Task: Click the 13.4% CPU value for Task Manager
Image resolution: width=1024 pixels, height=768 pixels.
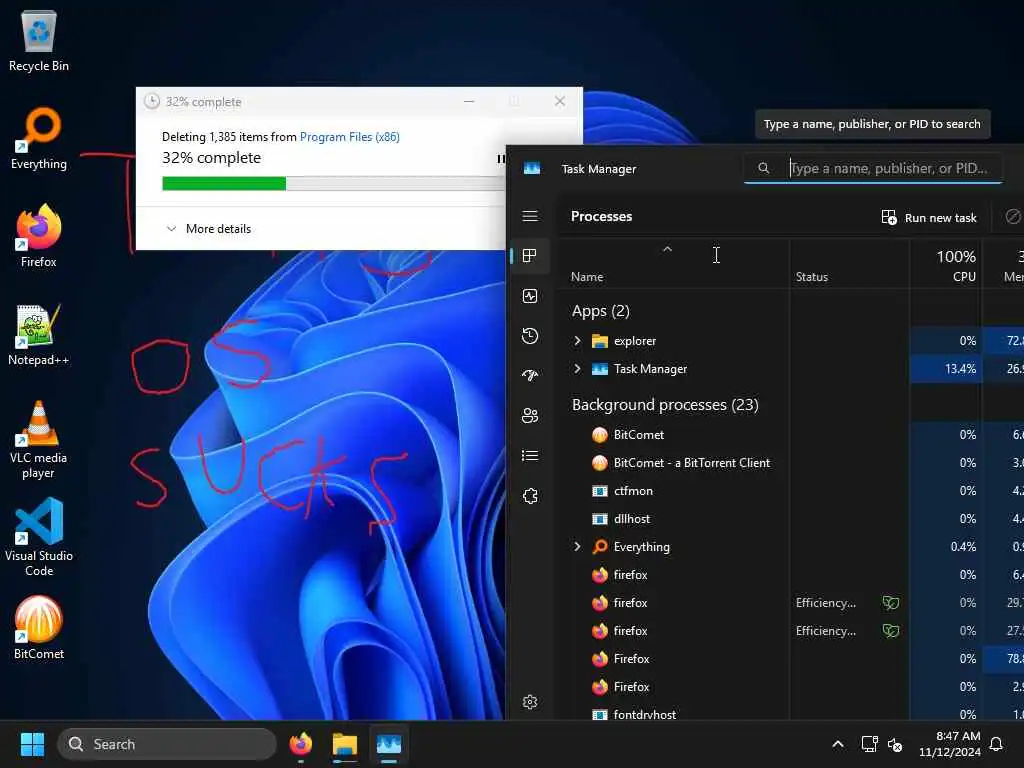Action: [960, 369]
